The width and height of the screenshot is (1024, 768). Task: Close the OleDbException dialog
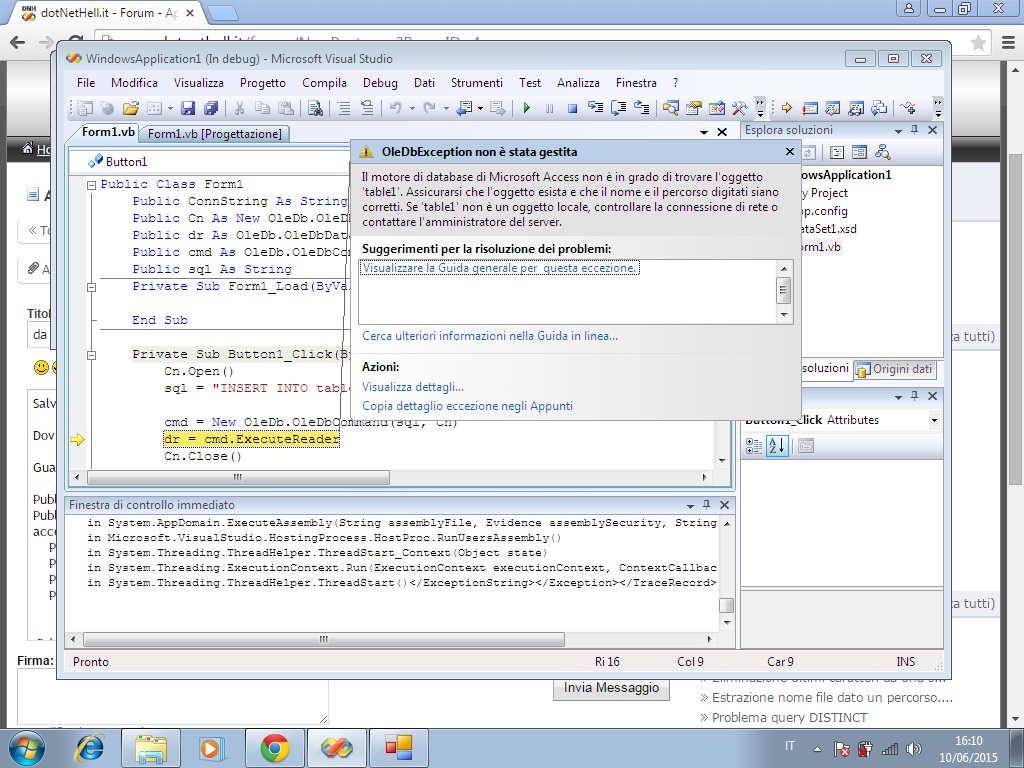tap(790, 152)
